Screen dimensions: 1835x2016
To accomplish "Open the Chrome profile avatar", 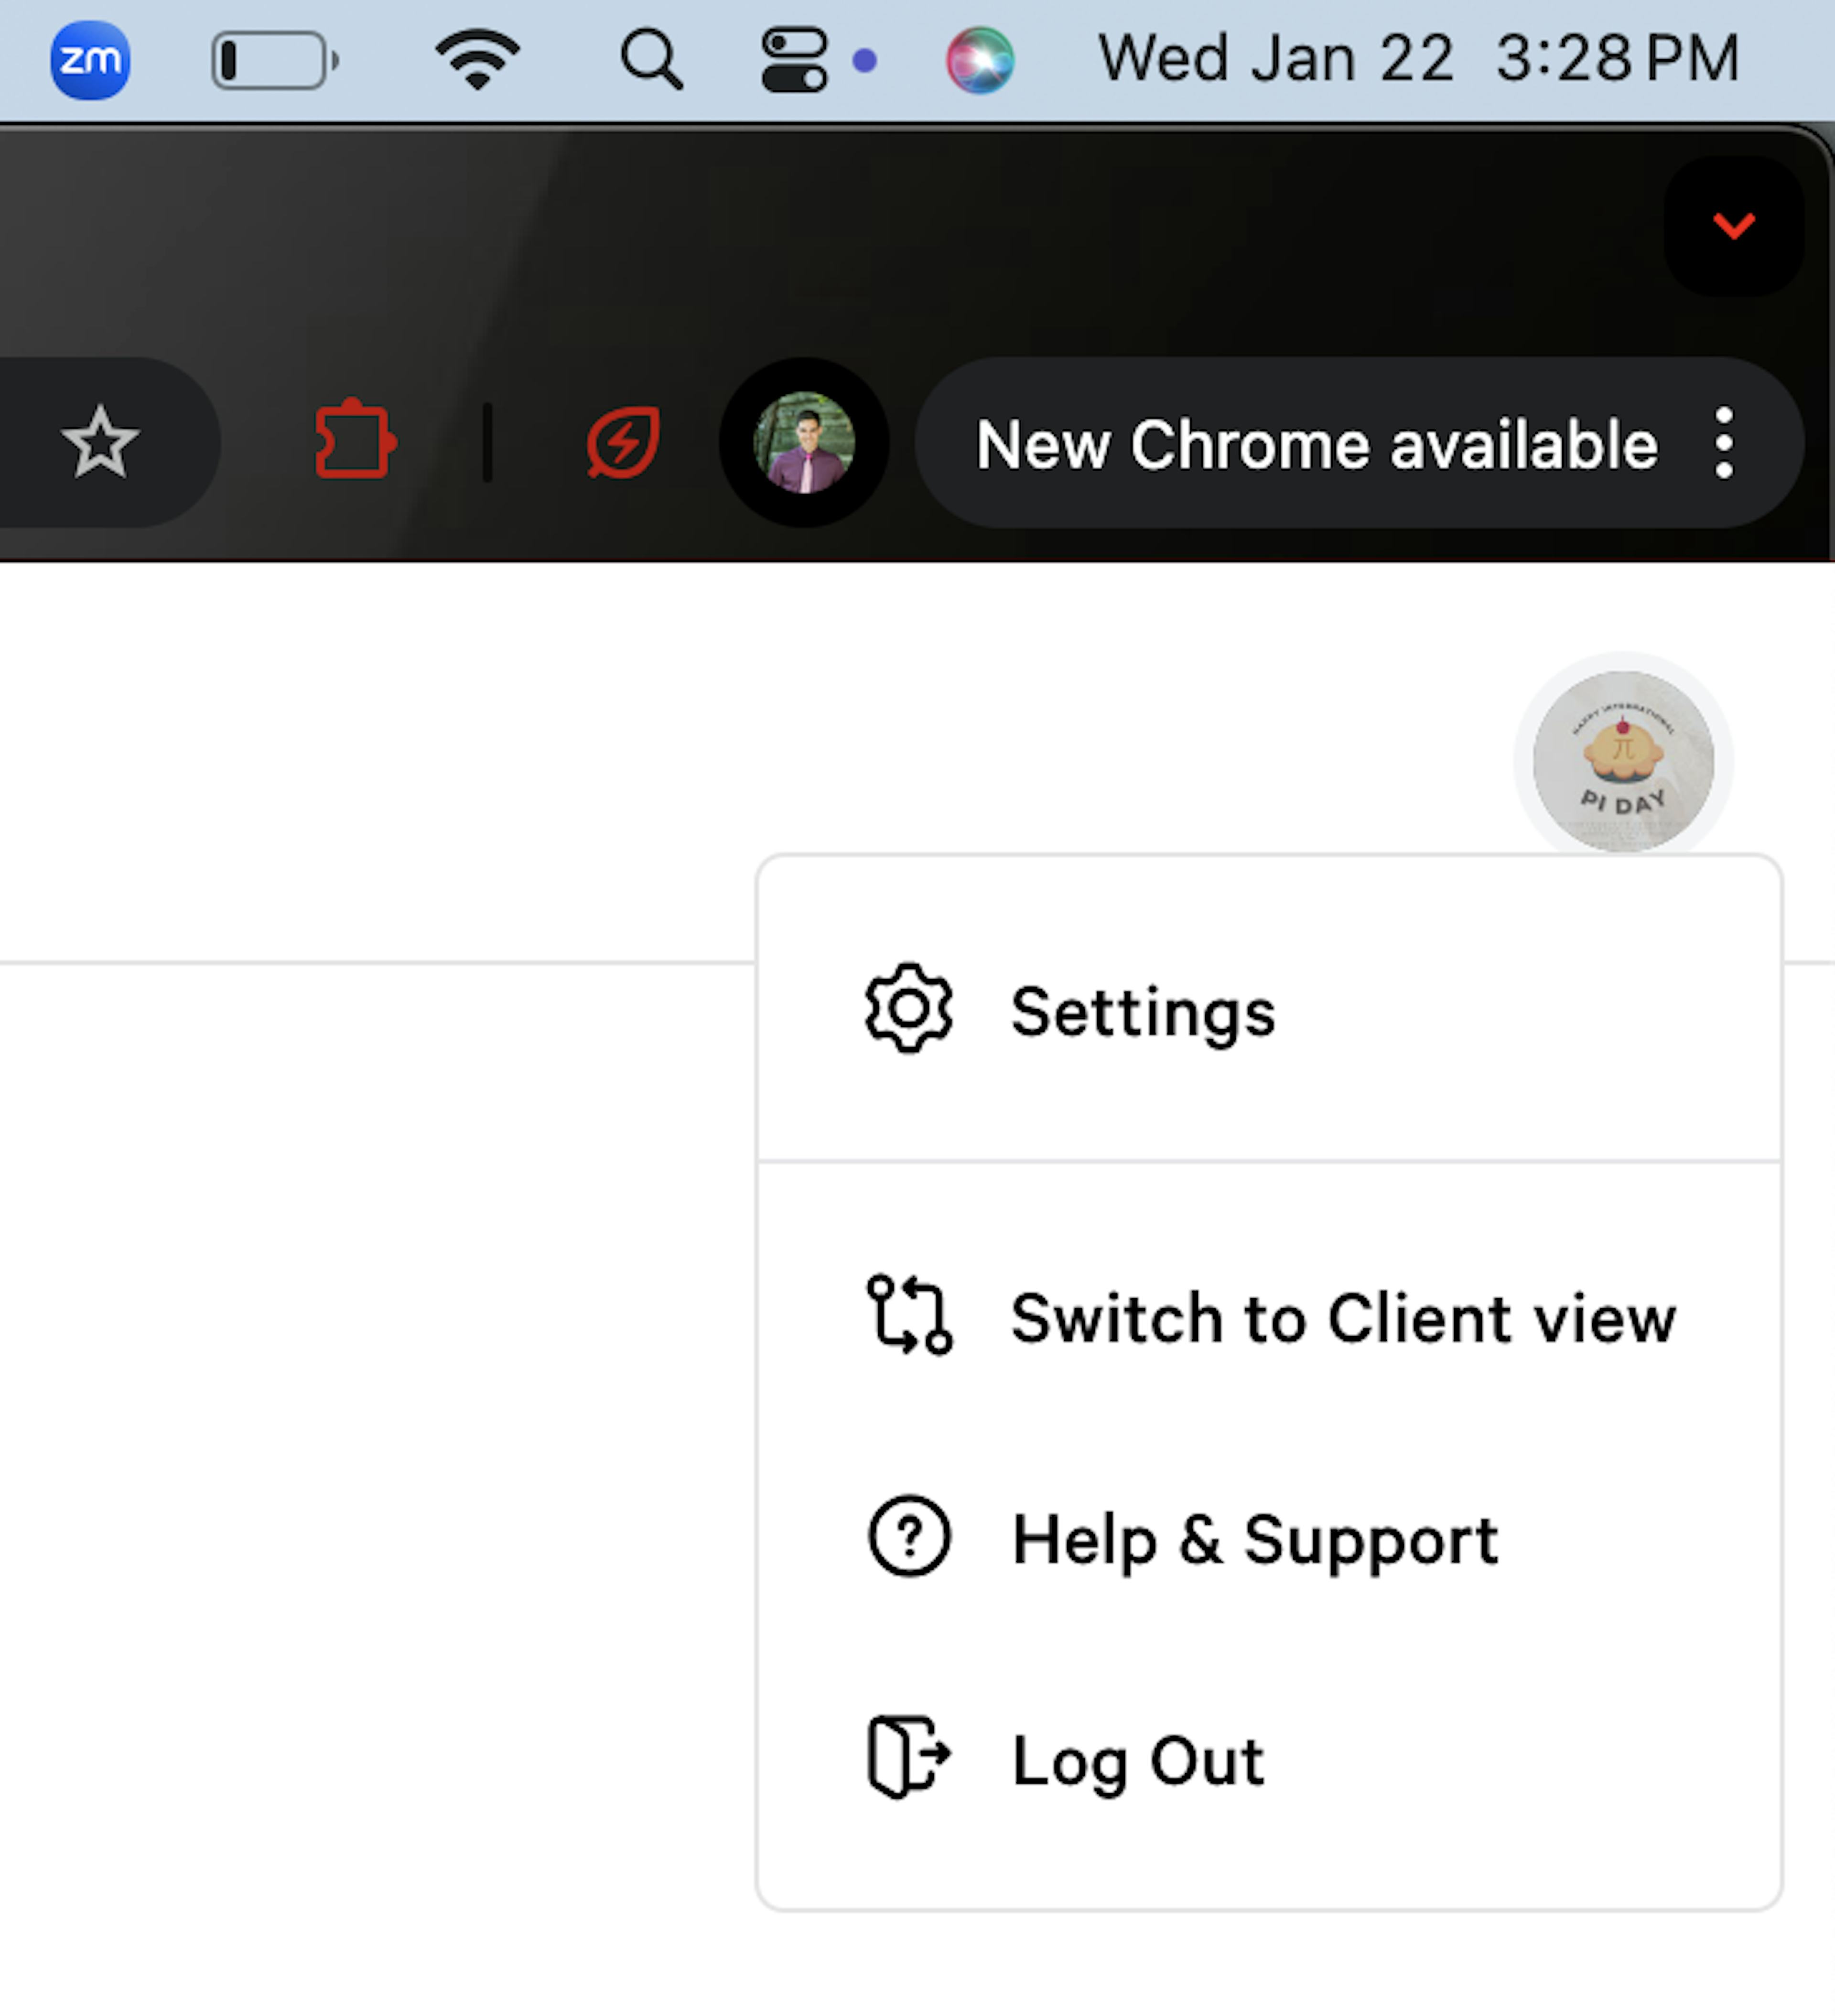I will pyautogui.click(x=804, y=442).
